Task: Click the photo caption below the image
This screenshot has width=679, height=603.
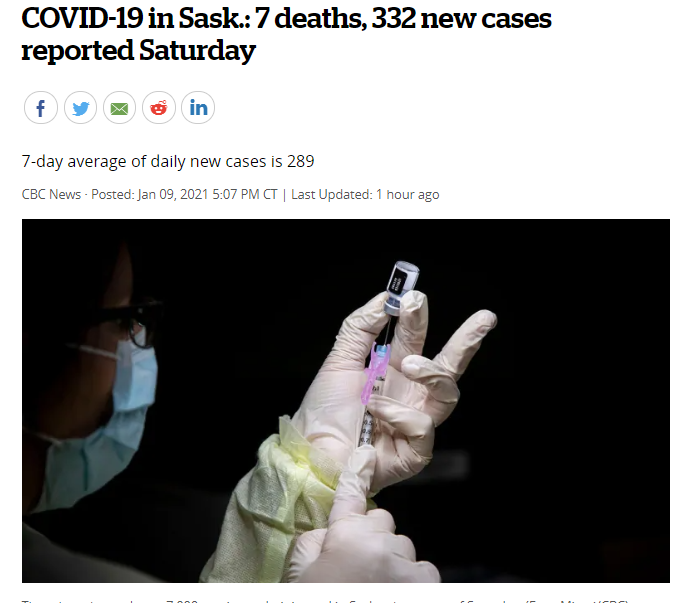Action: (325, 600)
